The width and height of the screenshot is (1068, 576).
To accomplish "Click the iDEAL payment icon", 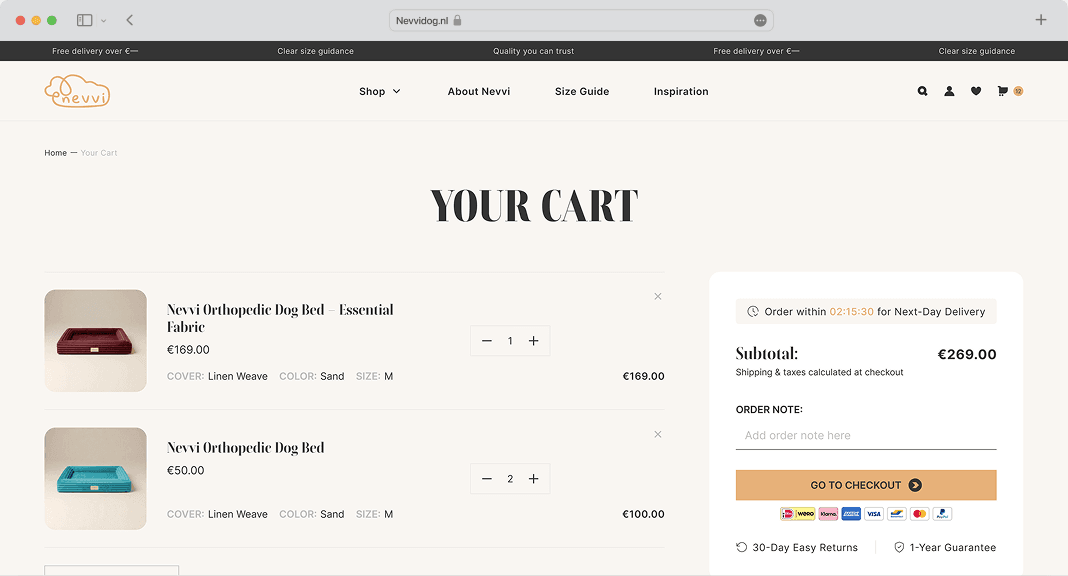I will click(788, 514).
